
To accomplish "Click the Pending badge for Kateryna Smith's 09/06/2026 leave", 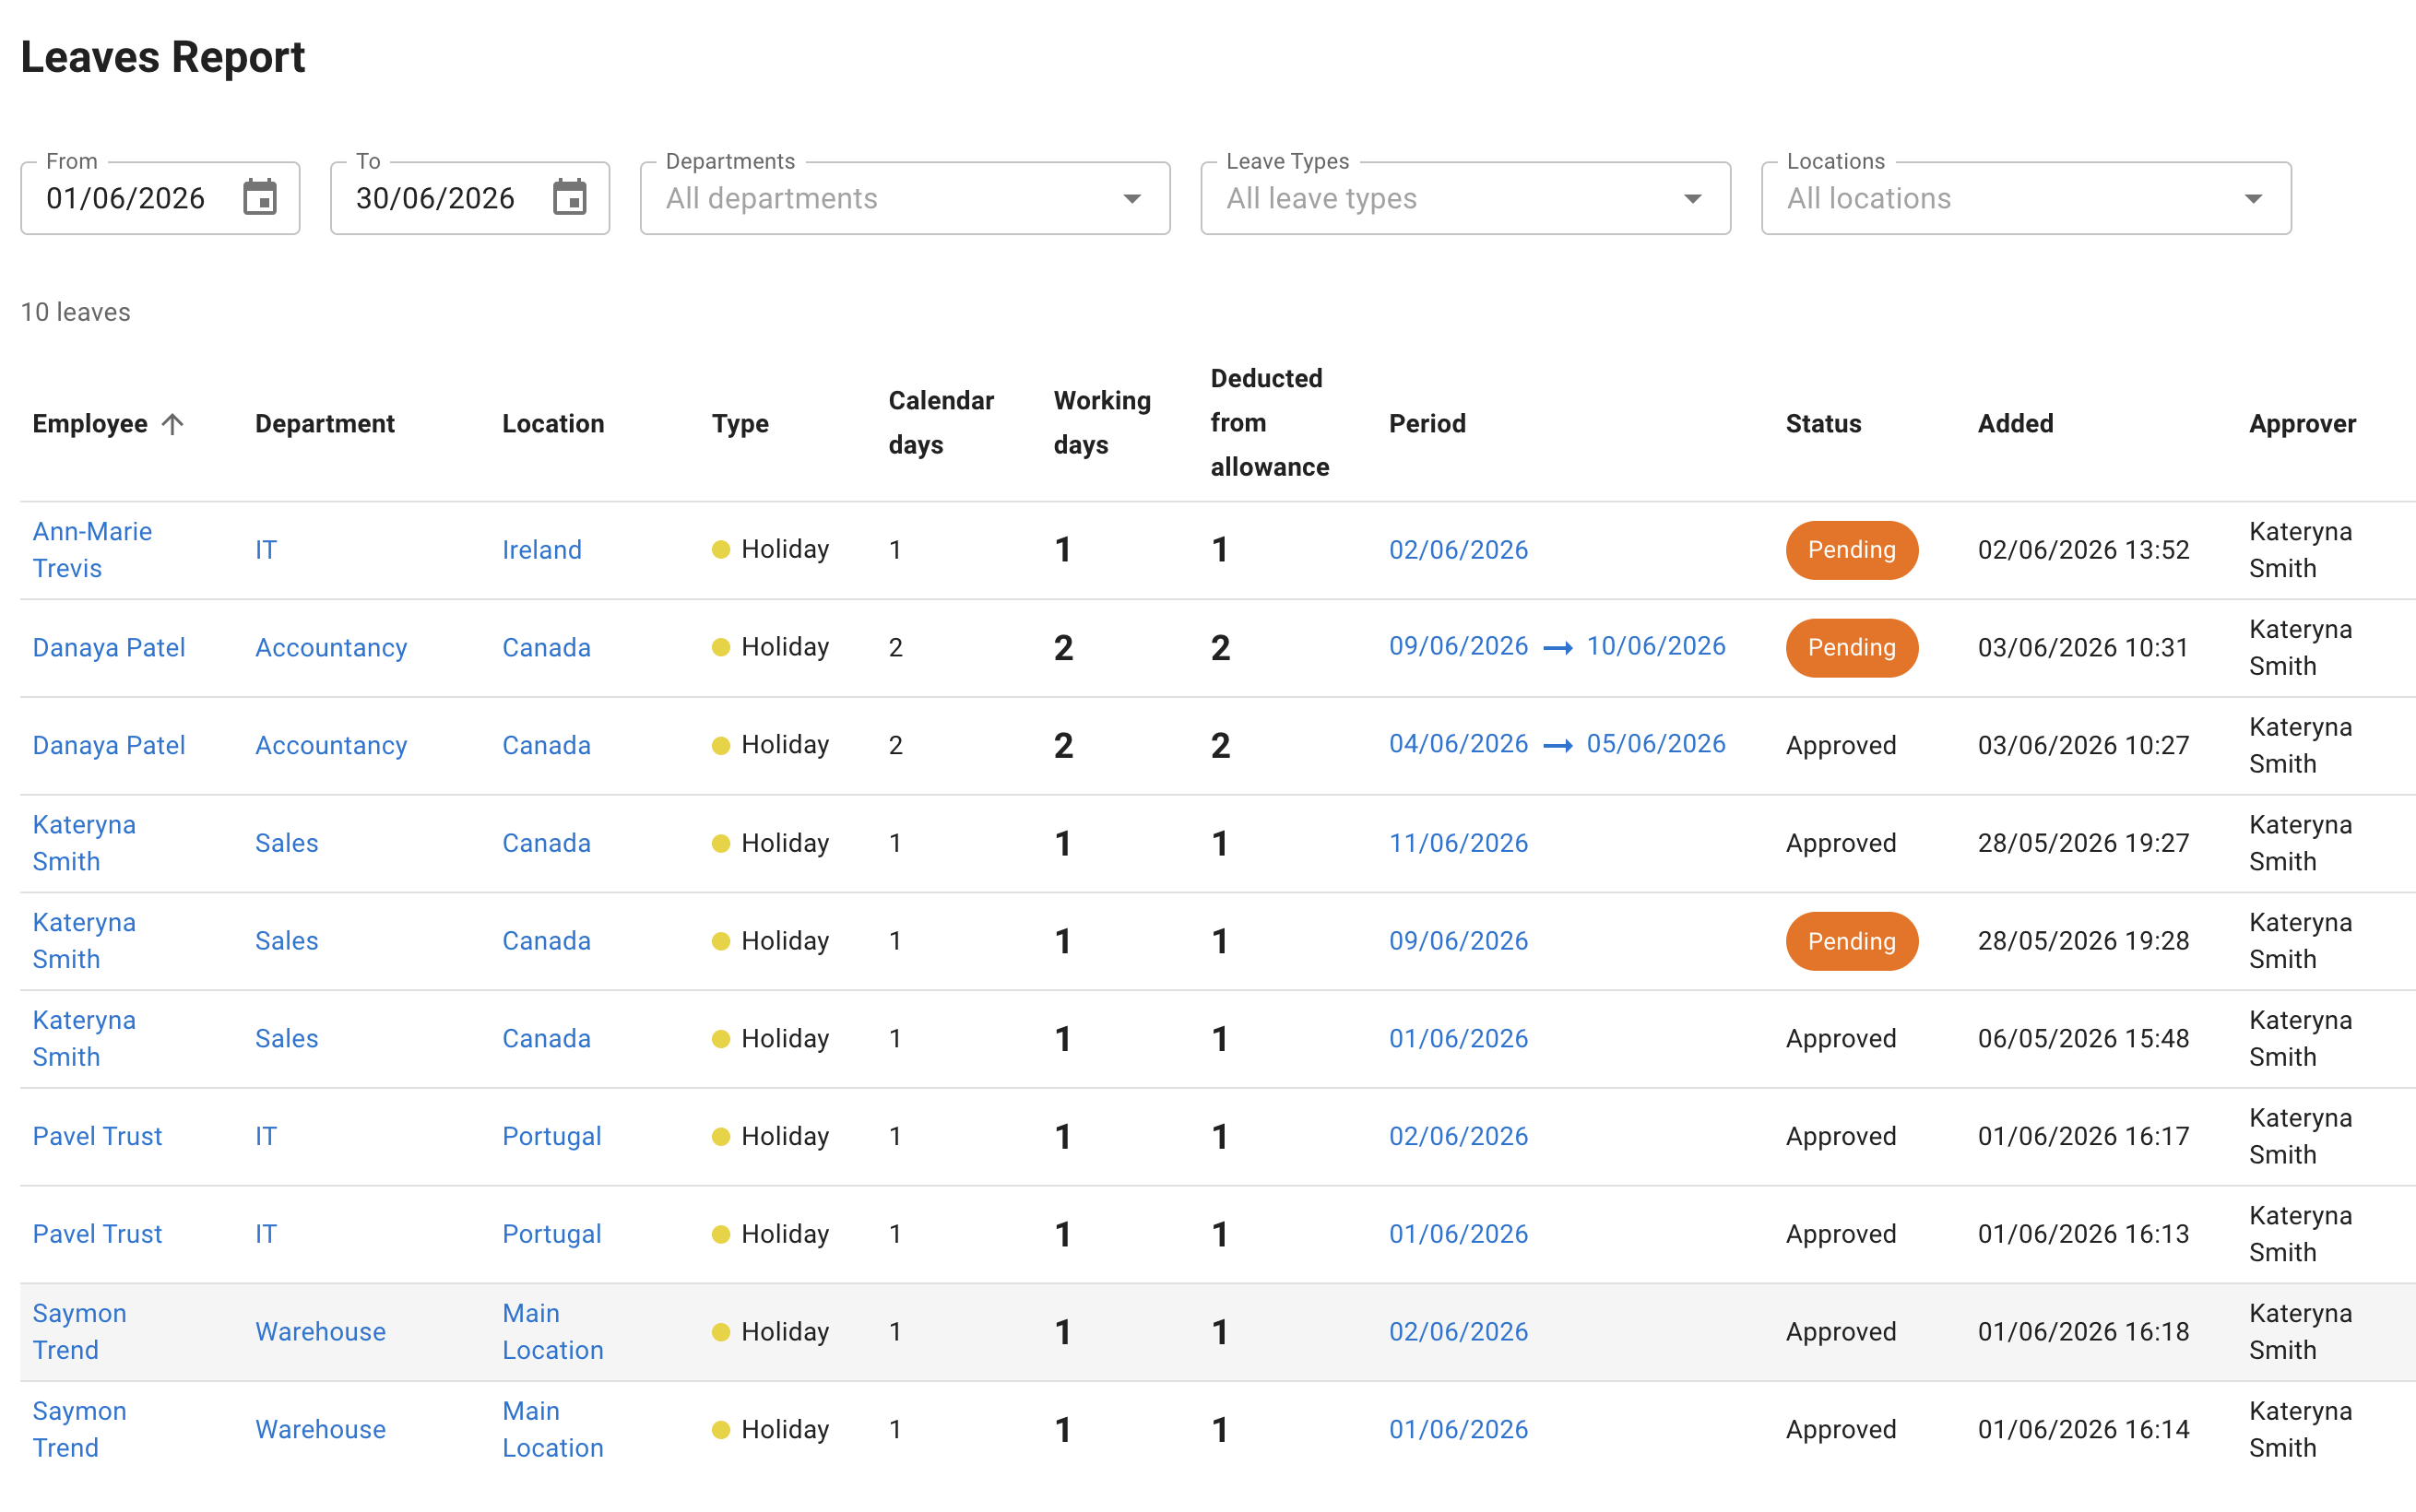I will 1851,941.
